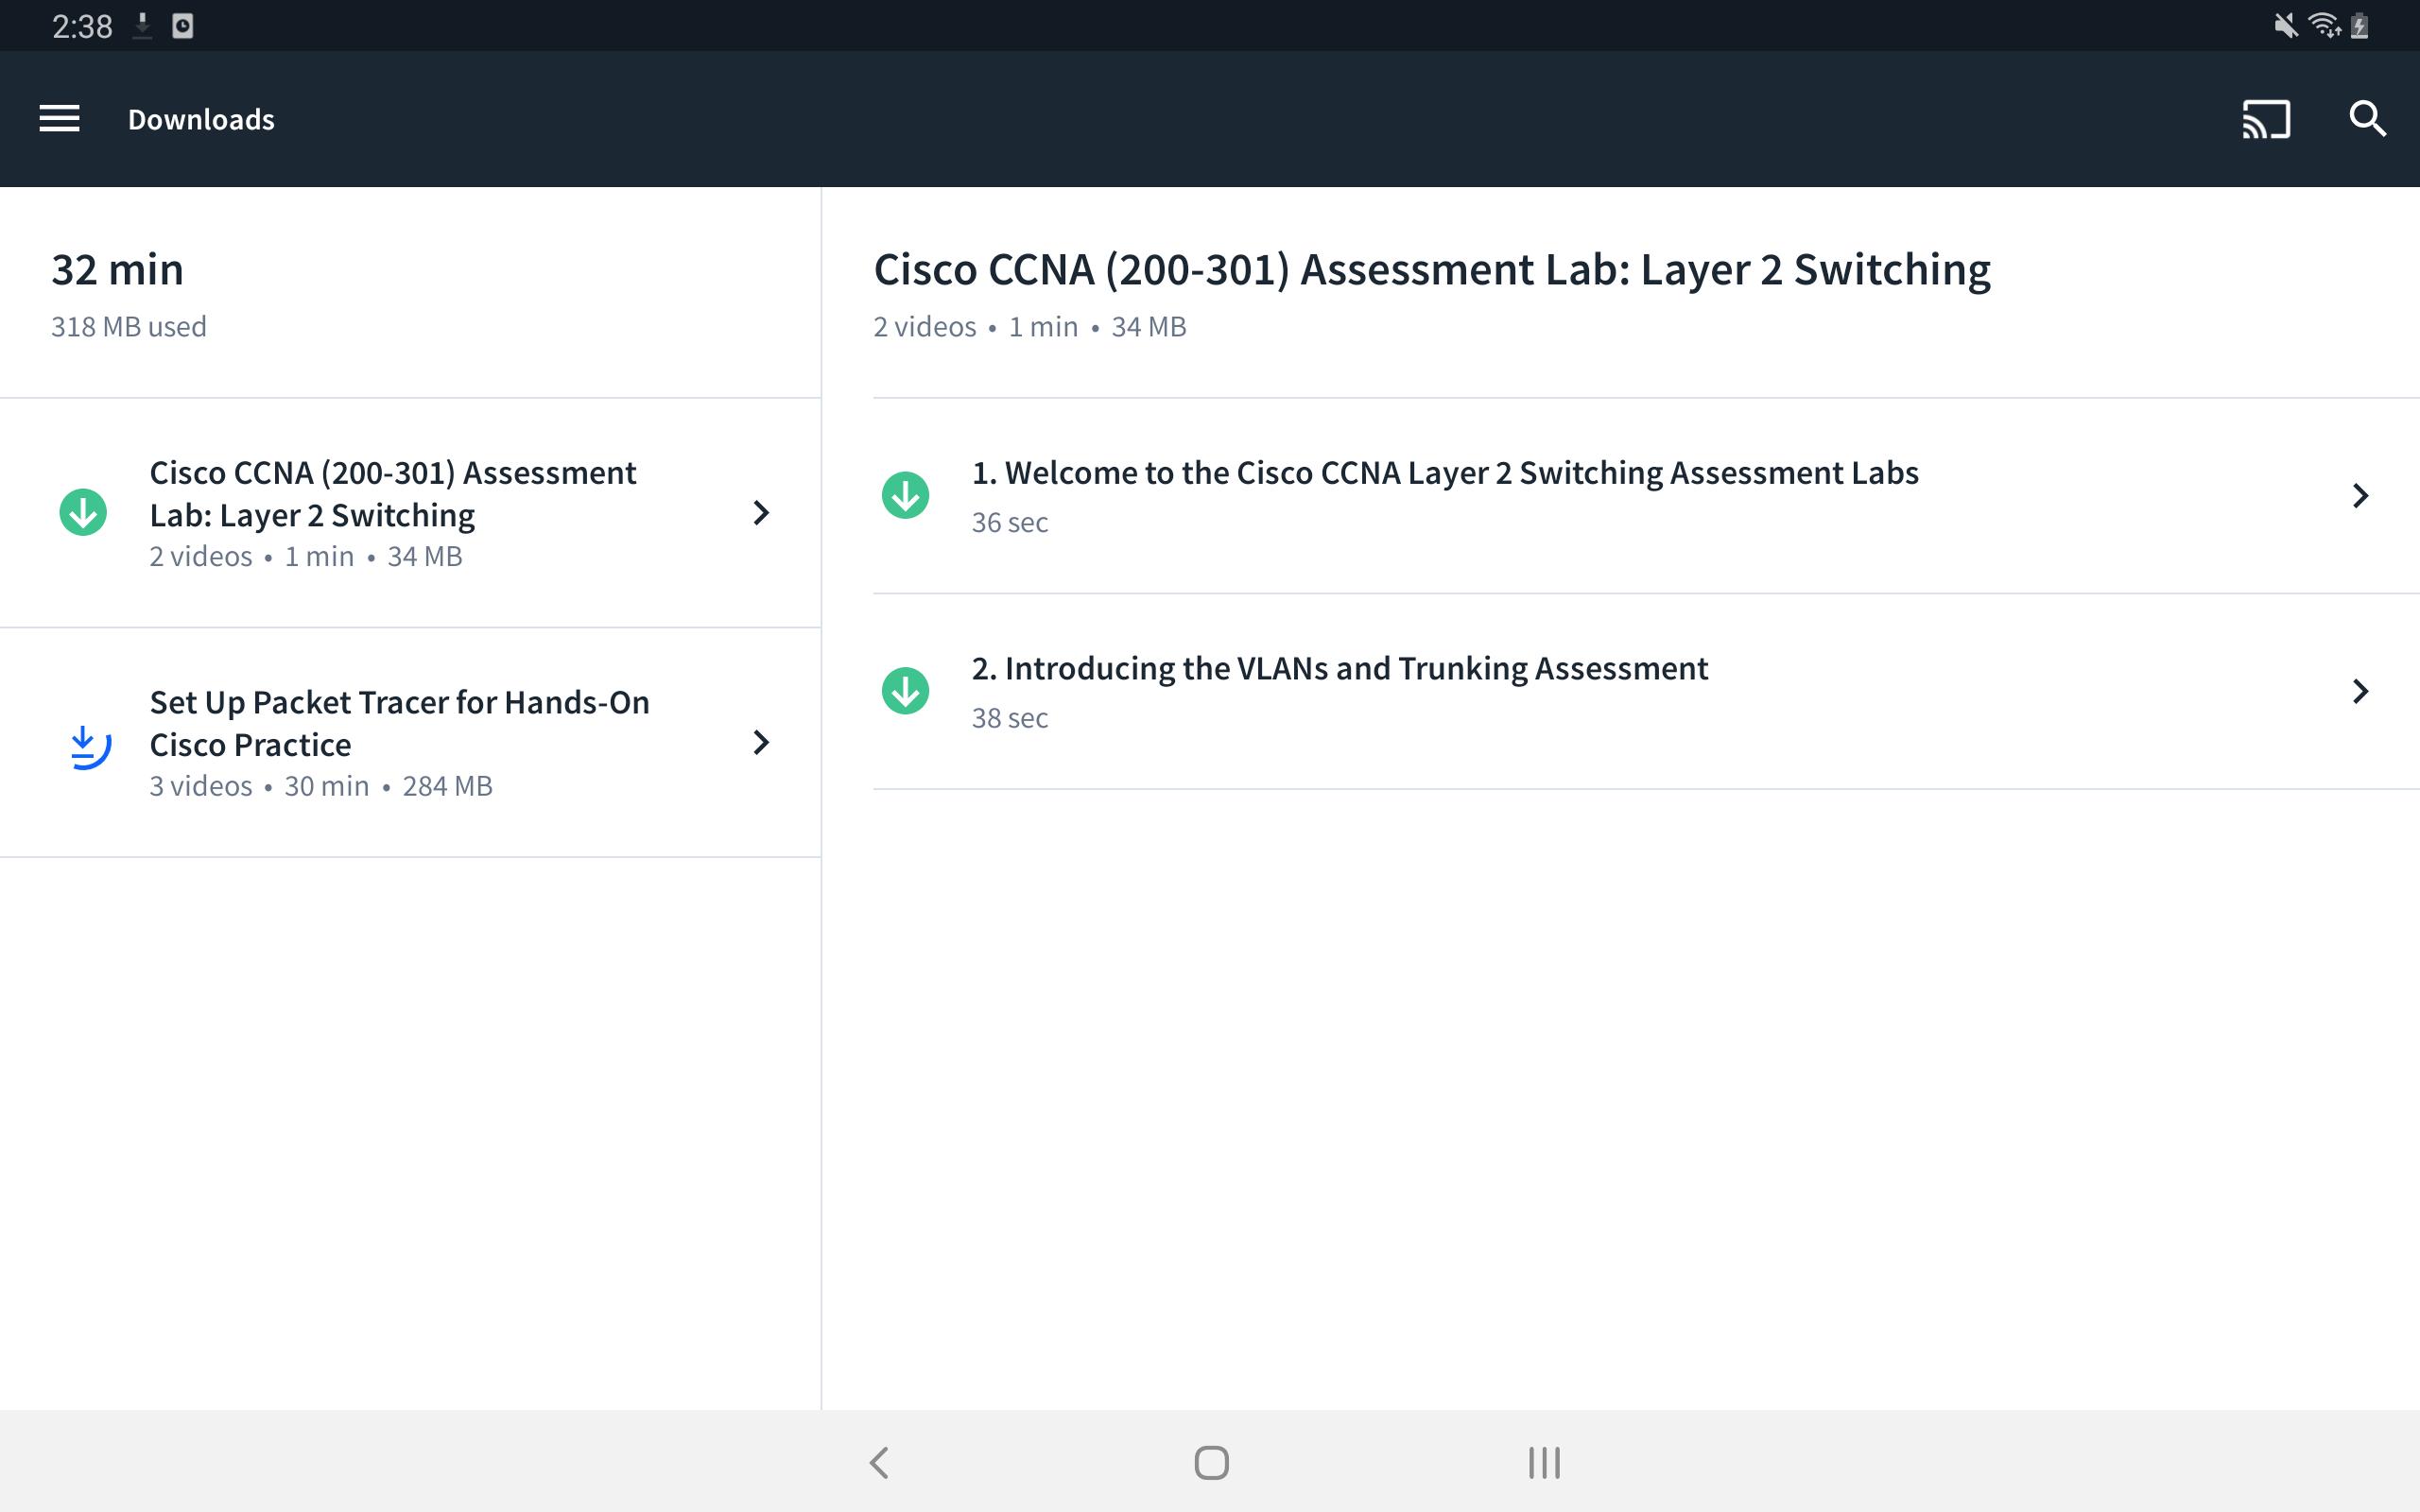Tap the '38 sec' duration label
This screenshot has width=2420, height=1512.
pyautogui.click(x=1010, y=718)
